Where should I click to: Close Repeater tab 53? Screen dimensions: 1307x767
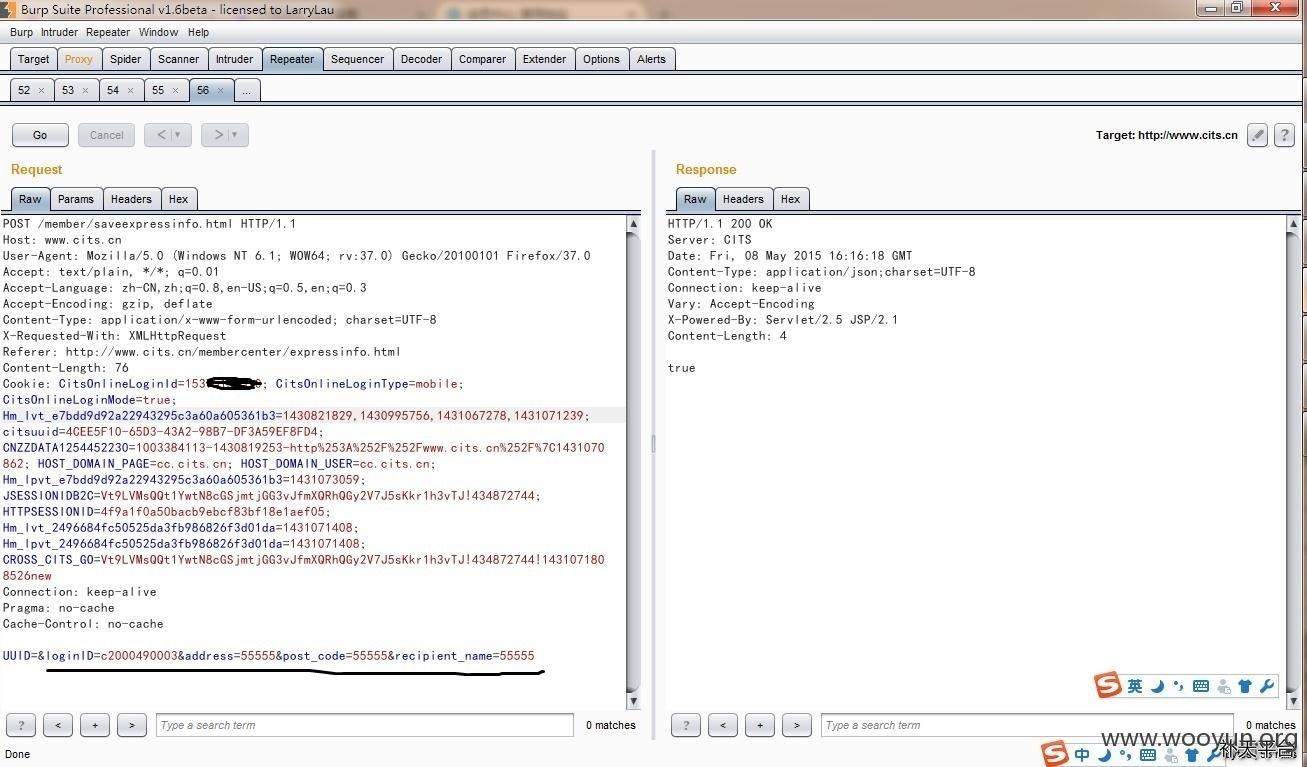point(85,90)
